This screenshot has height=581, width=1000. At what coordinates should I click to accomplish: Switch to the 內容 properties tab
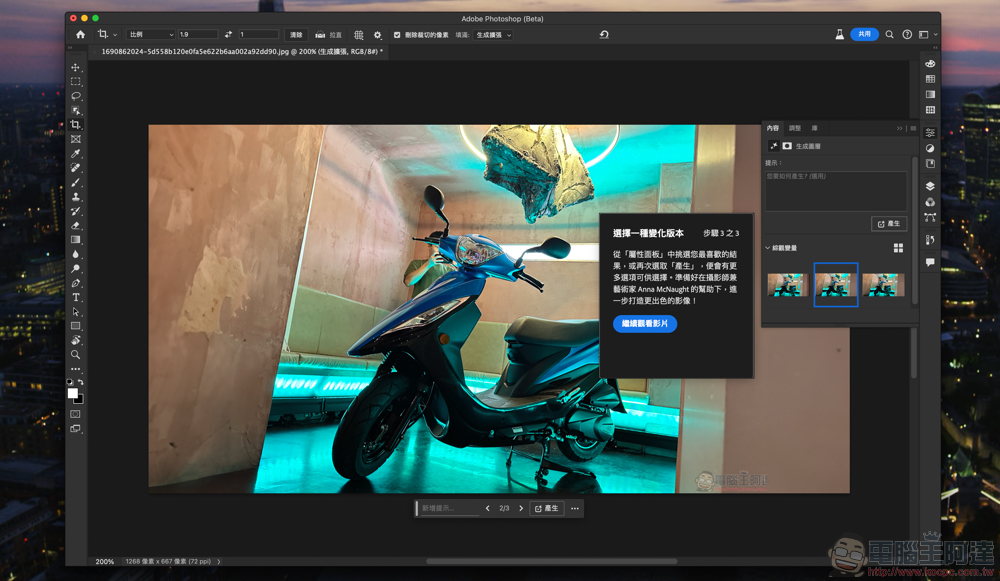click(x=773, y=128)
